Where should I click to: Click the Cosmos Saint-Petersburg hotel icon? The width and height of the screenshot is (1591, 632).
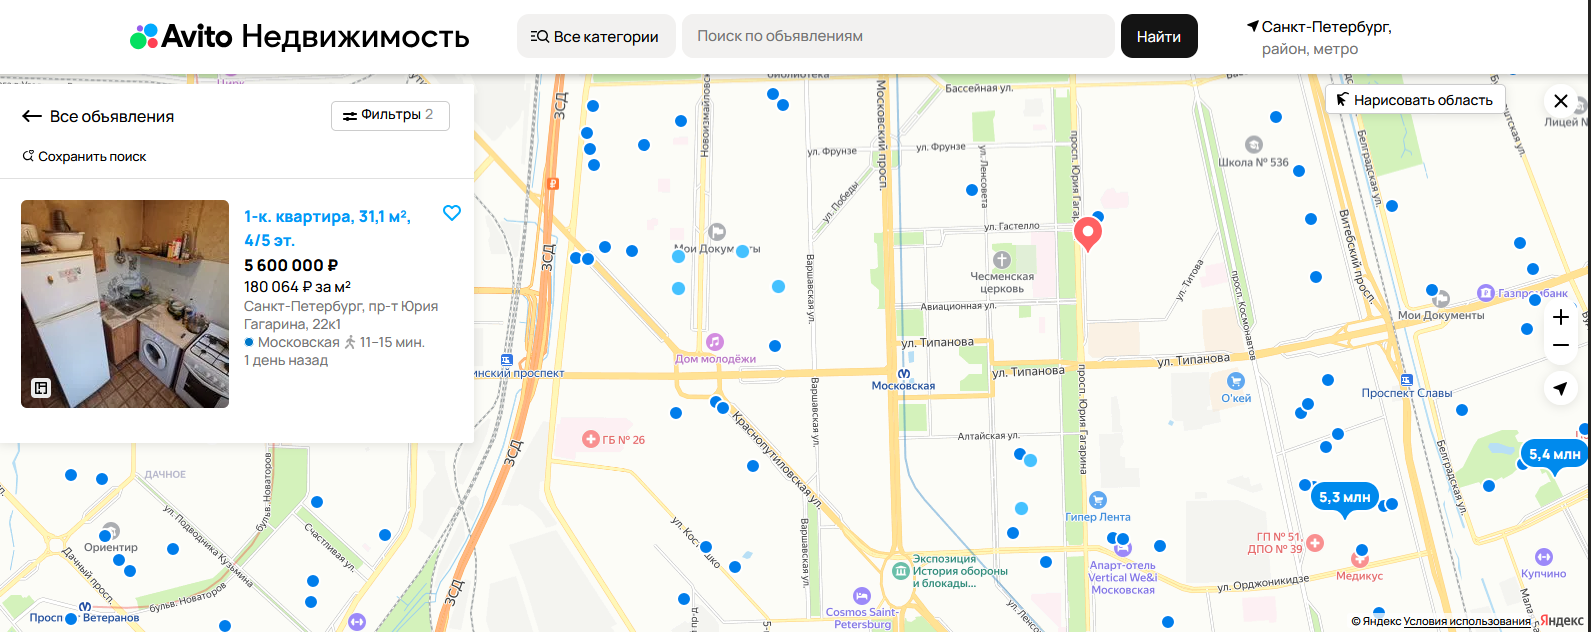click(862, 597)
